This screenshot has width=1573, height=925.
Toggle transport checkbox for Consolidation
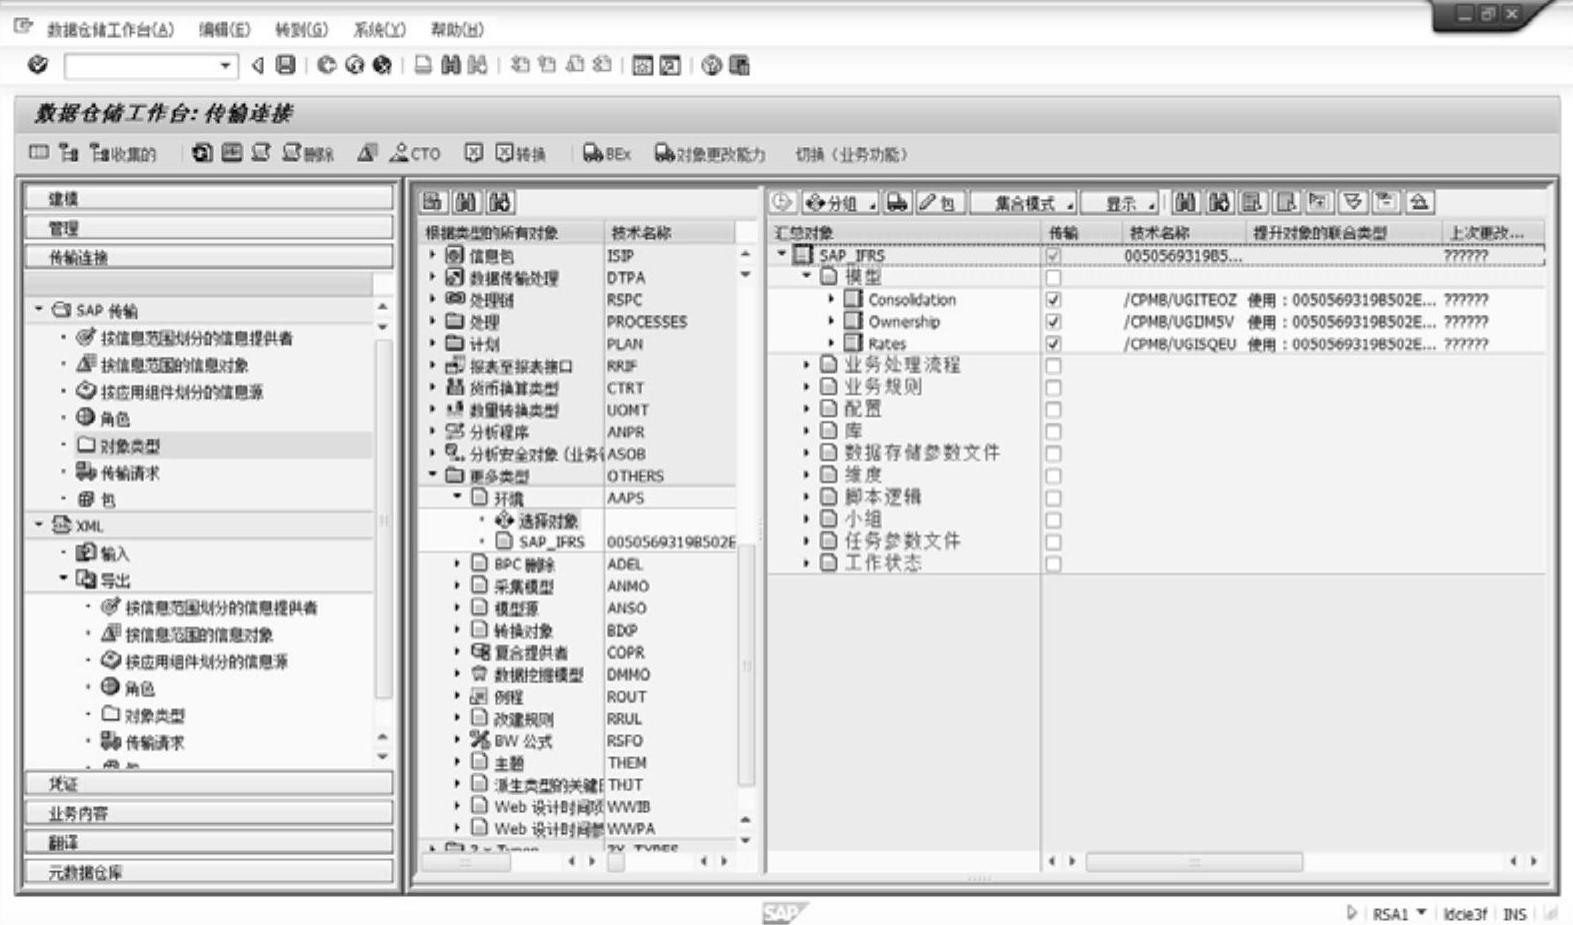[x=1053, y=300]
